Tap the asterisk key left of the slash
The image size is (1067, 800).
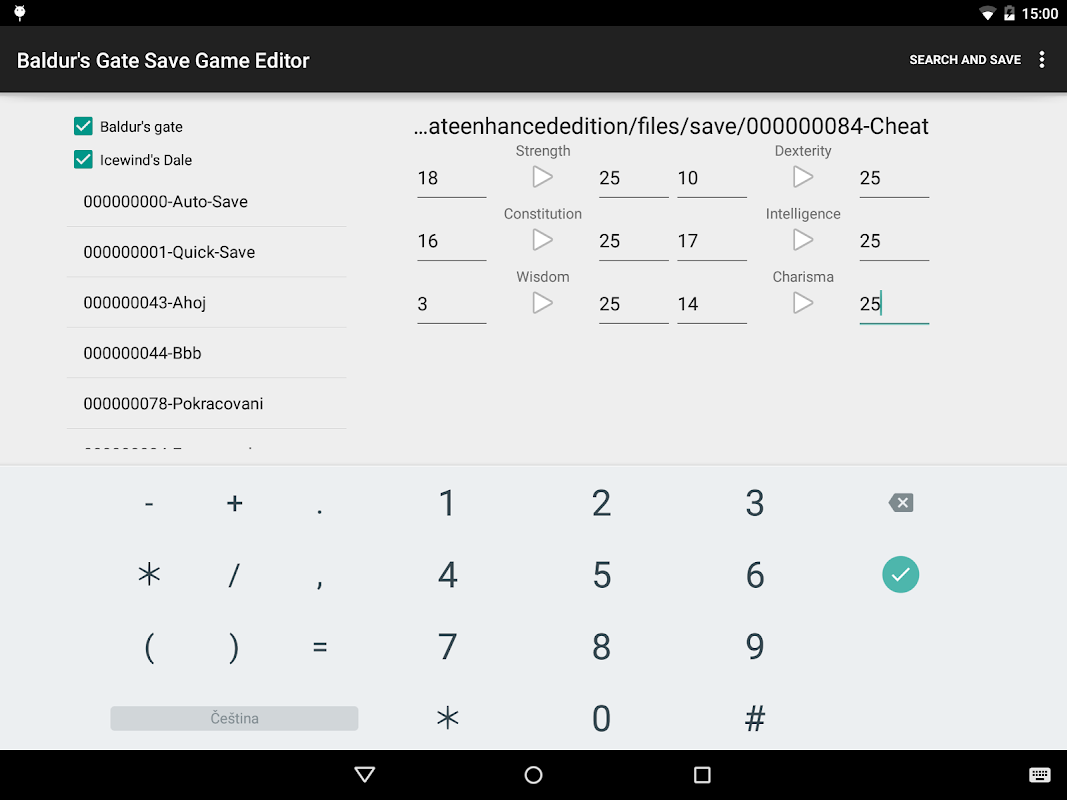pyautogui.click(x=149, y=575)
